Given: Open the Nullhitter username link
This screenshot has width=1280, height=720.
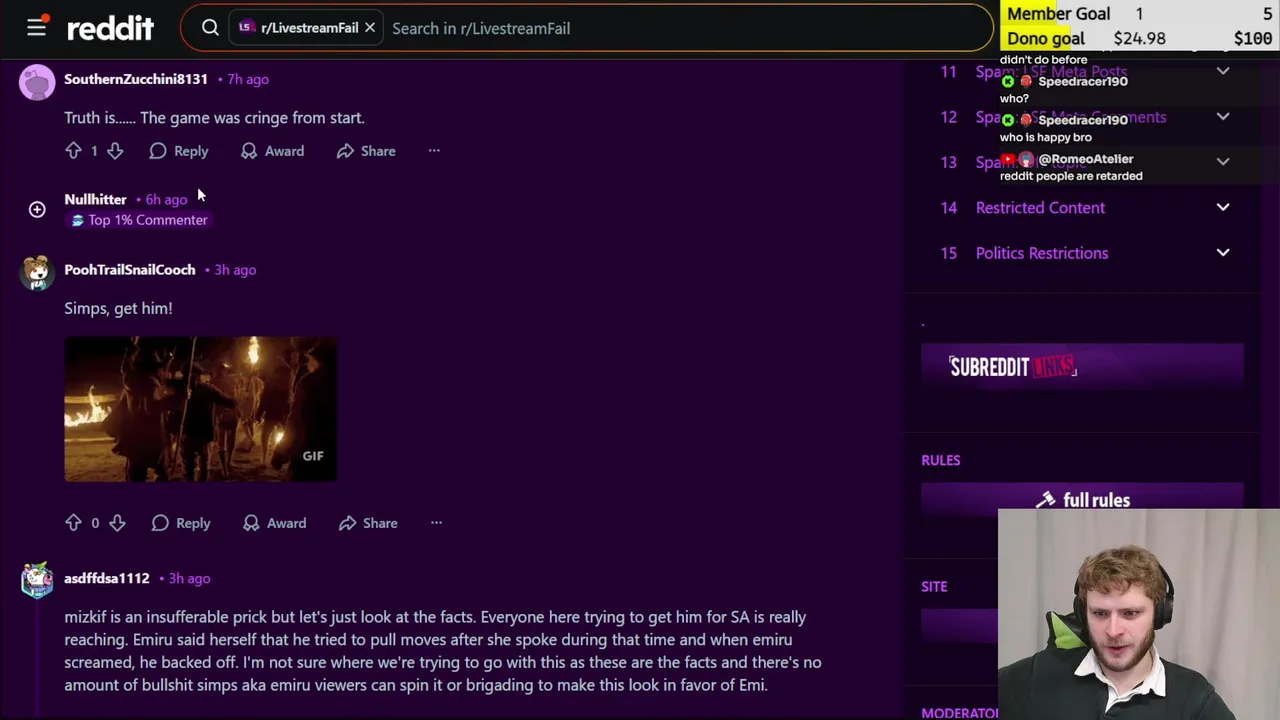Looking at the screenshot, I should (x=95, y=199).
